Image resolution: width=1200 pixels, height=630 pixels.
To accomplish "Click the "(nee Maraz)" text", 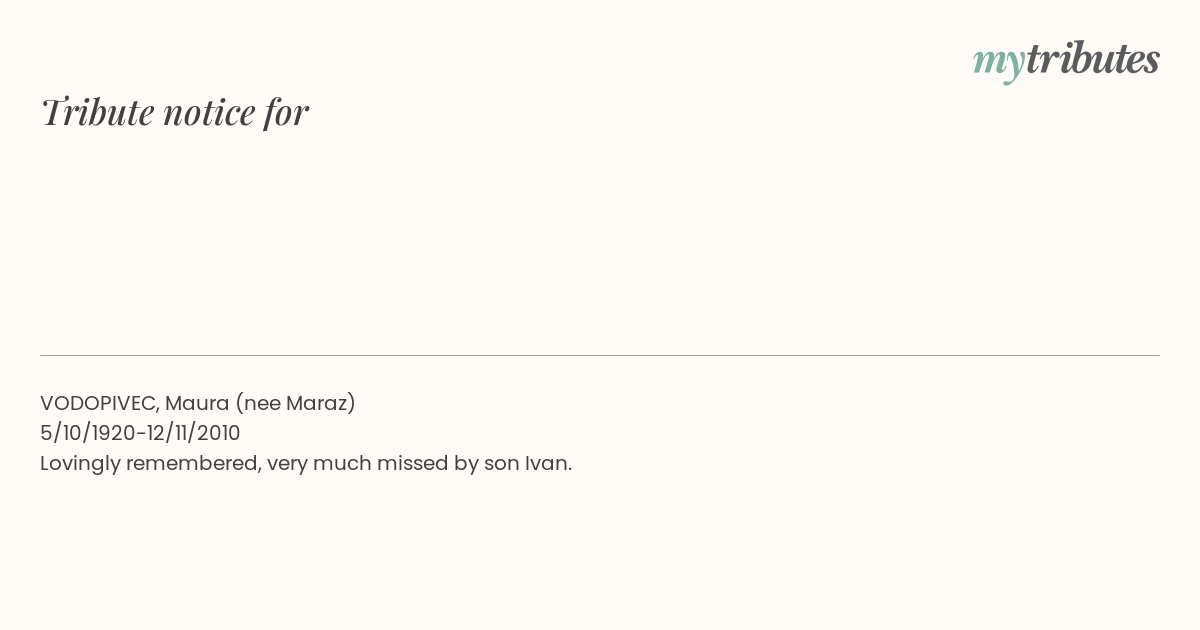I will pos(296,403).
